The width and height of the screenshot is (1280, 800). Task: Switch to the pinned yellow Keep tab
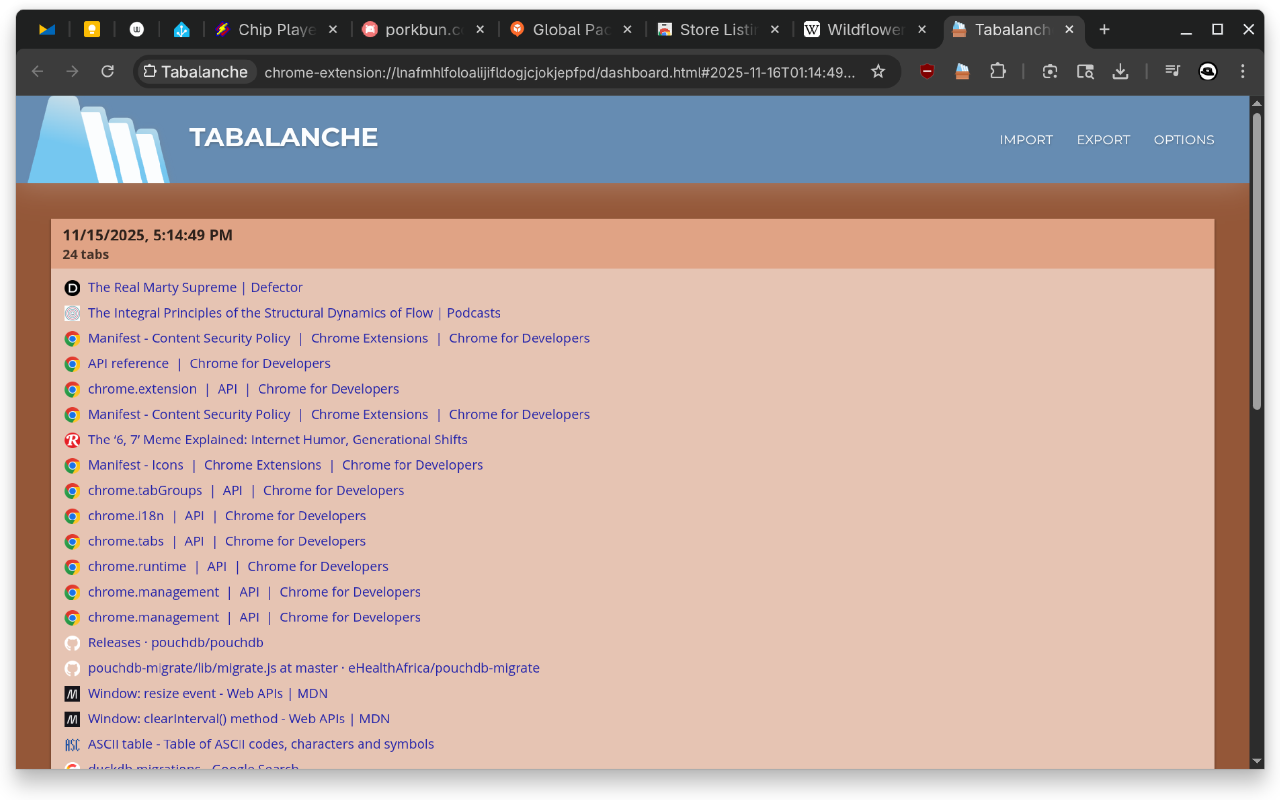point(91,30)
